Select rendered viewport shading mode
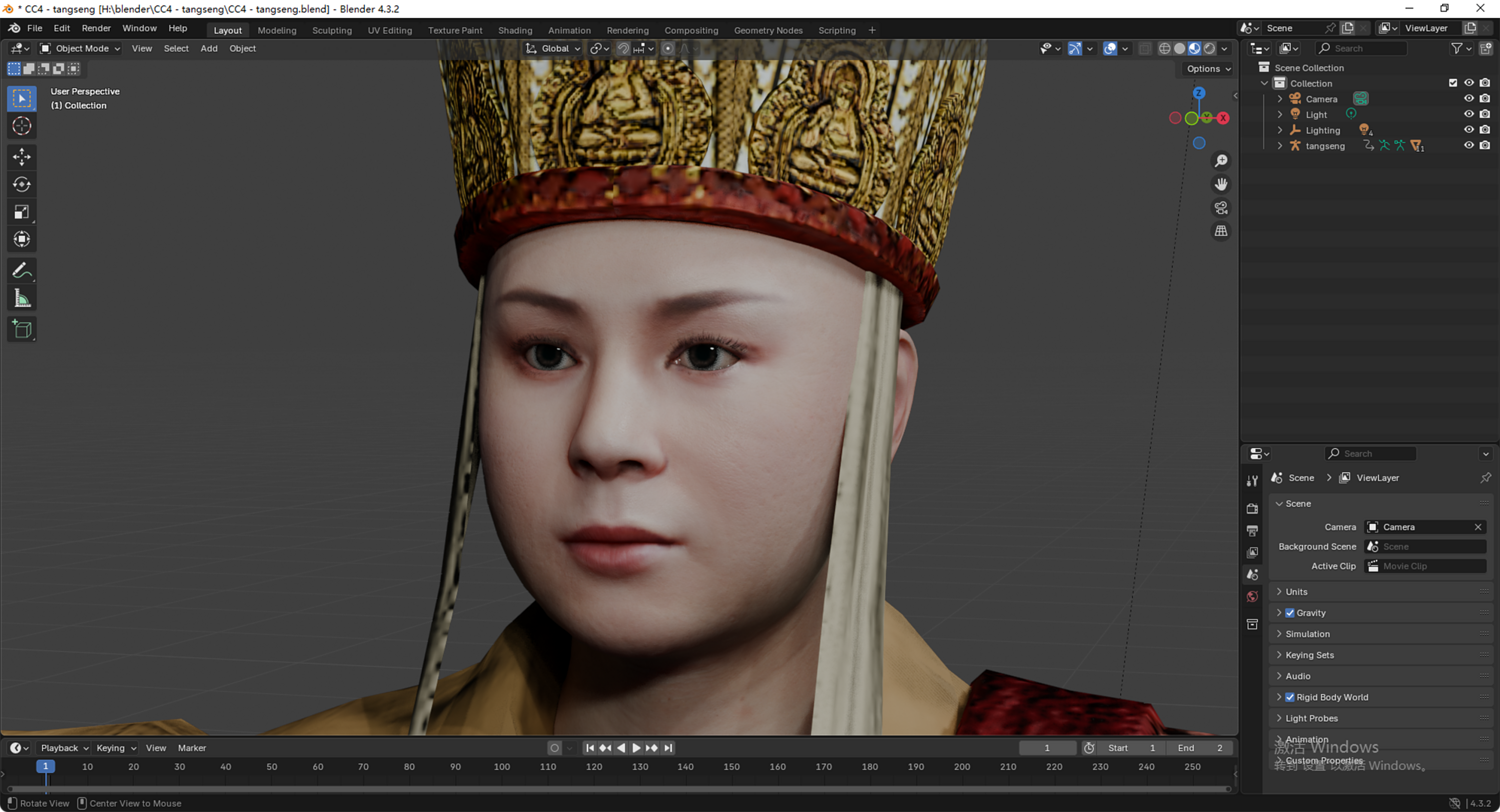 click(1210, 48)
